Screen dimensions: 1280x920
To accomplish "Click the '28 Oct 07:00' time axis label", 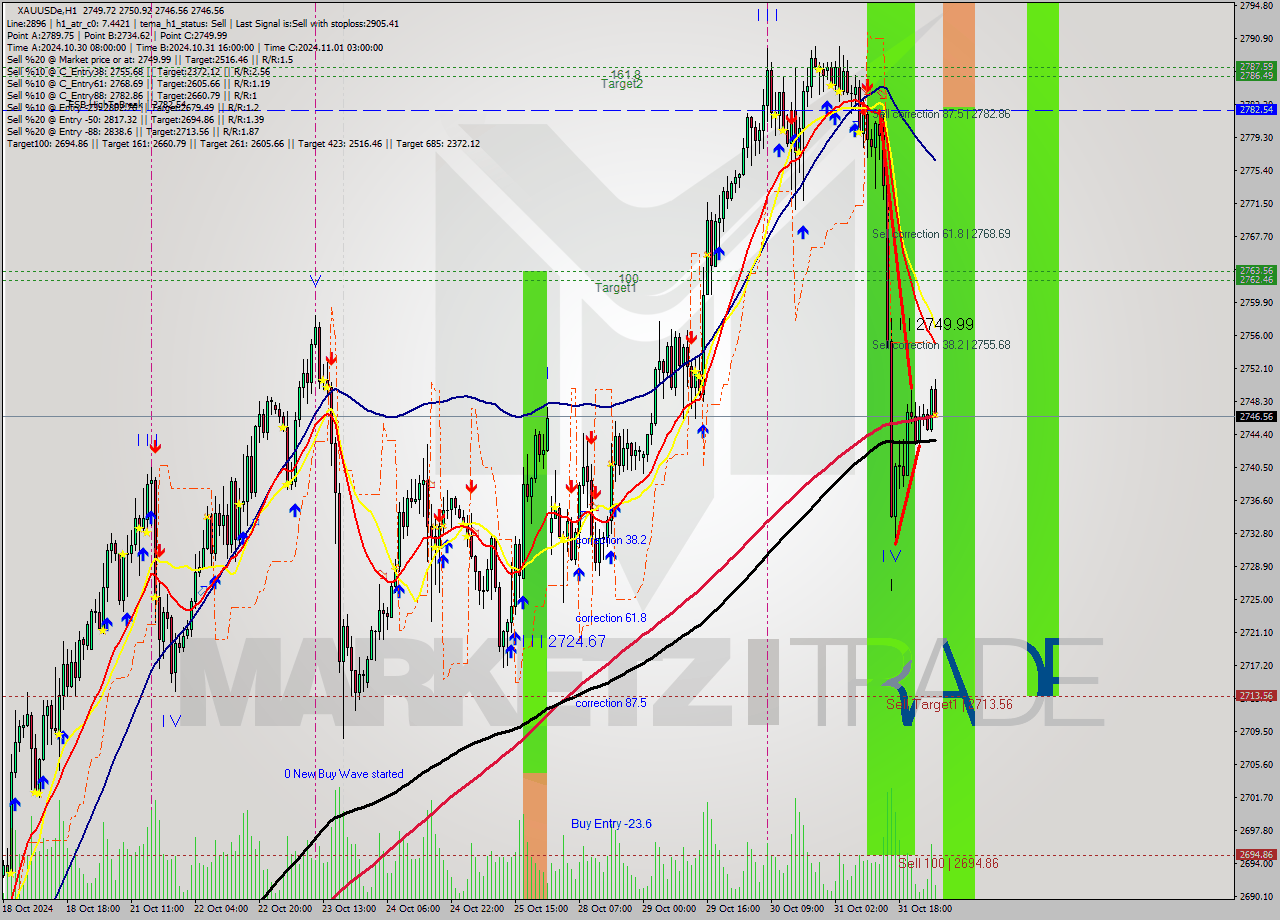I will click(605, 910).
